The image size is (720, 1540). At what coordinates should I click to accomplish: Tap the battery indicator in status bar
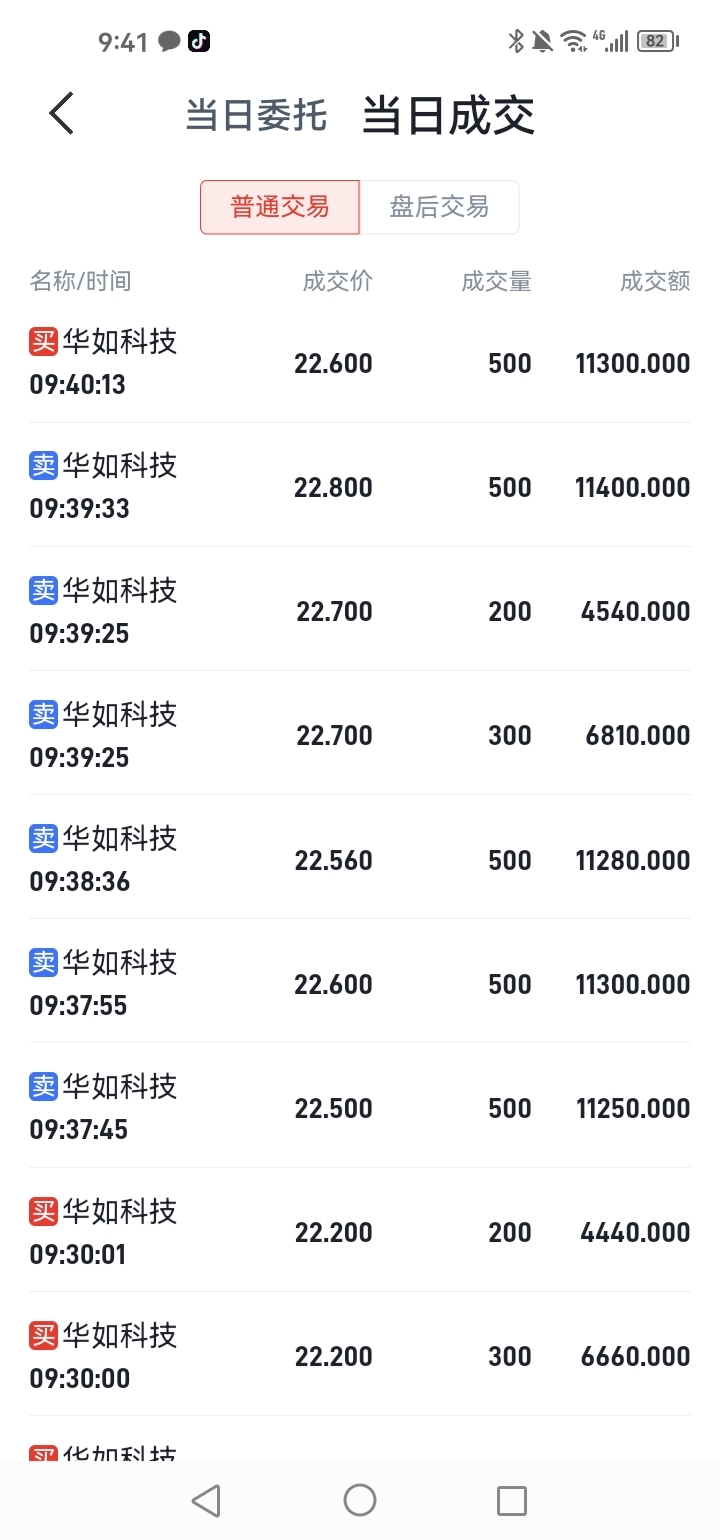[x=658, y=41]
